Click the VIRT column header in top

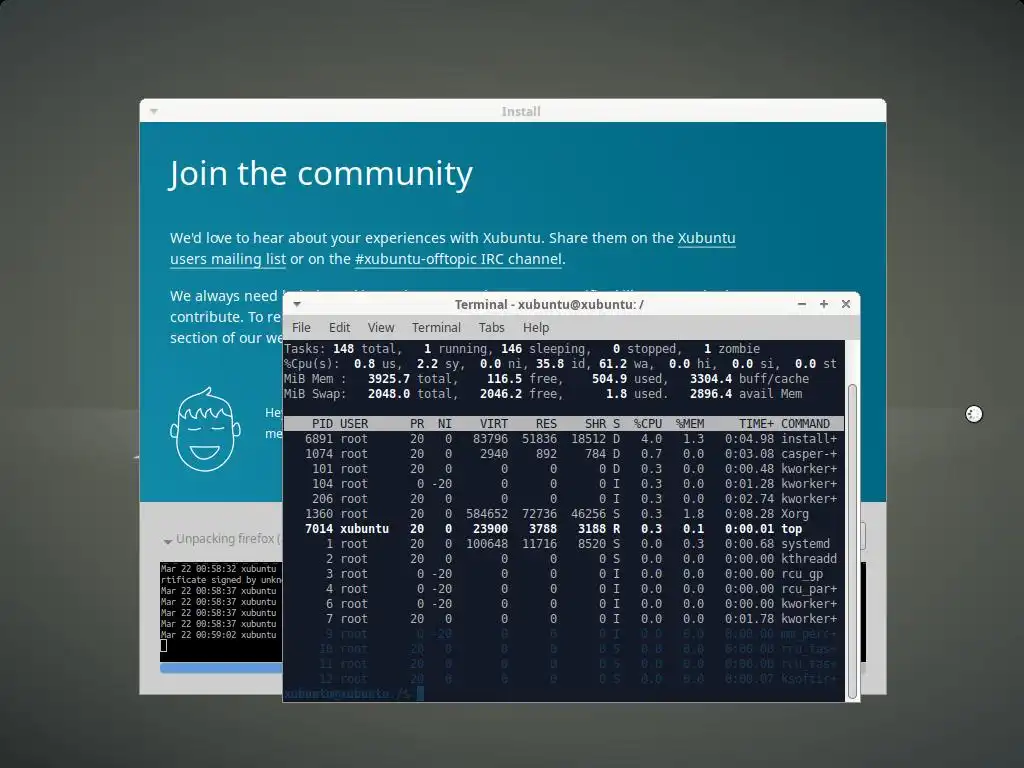click(x=494, y=424)
